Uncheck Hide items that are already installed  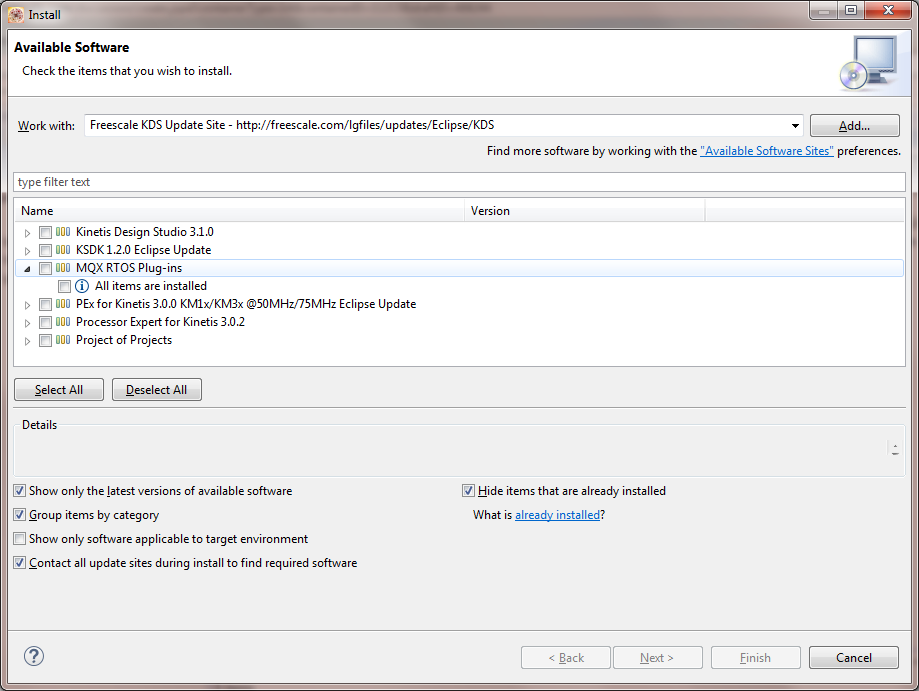[468, 491]
